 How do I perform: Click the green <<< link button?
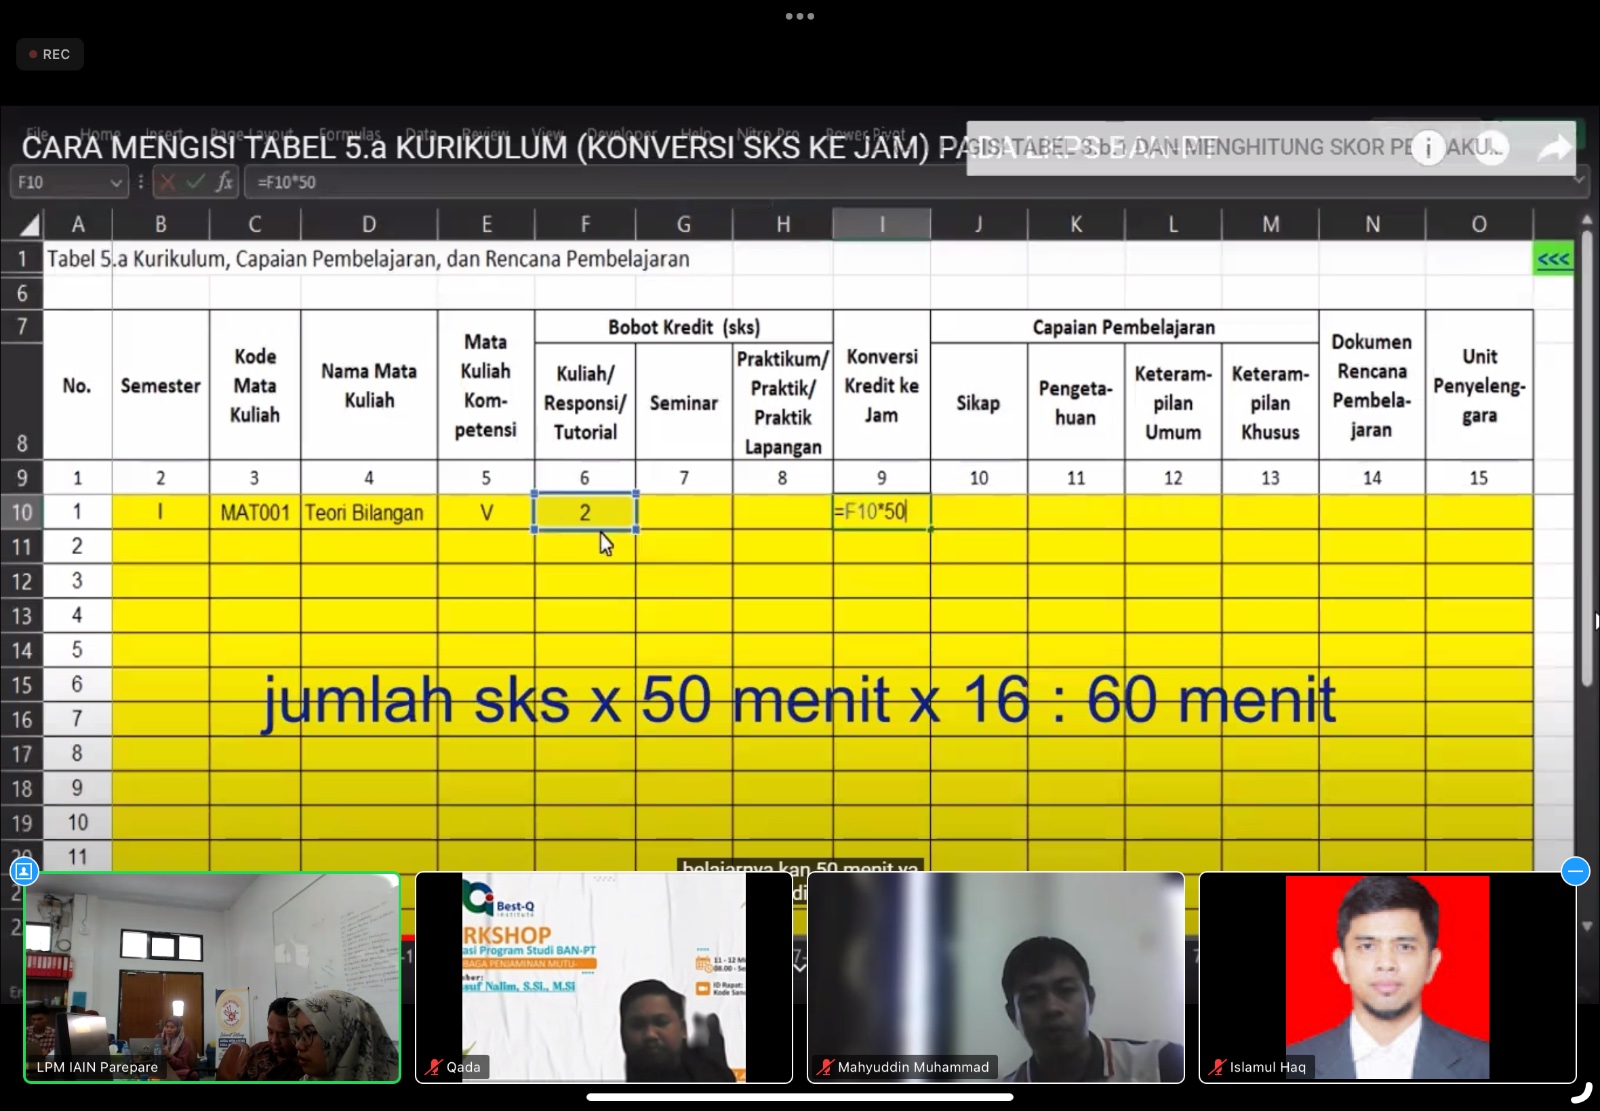pyautogui.click(x=1553, y=260)
